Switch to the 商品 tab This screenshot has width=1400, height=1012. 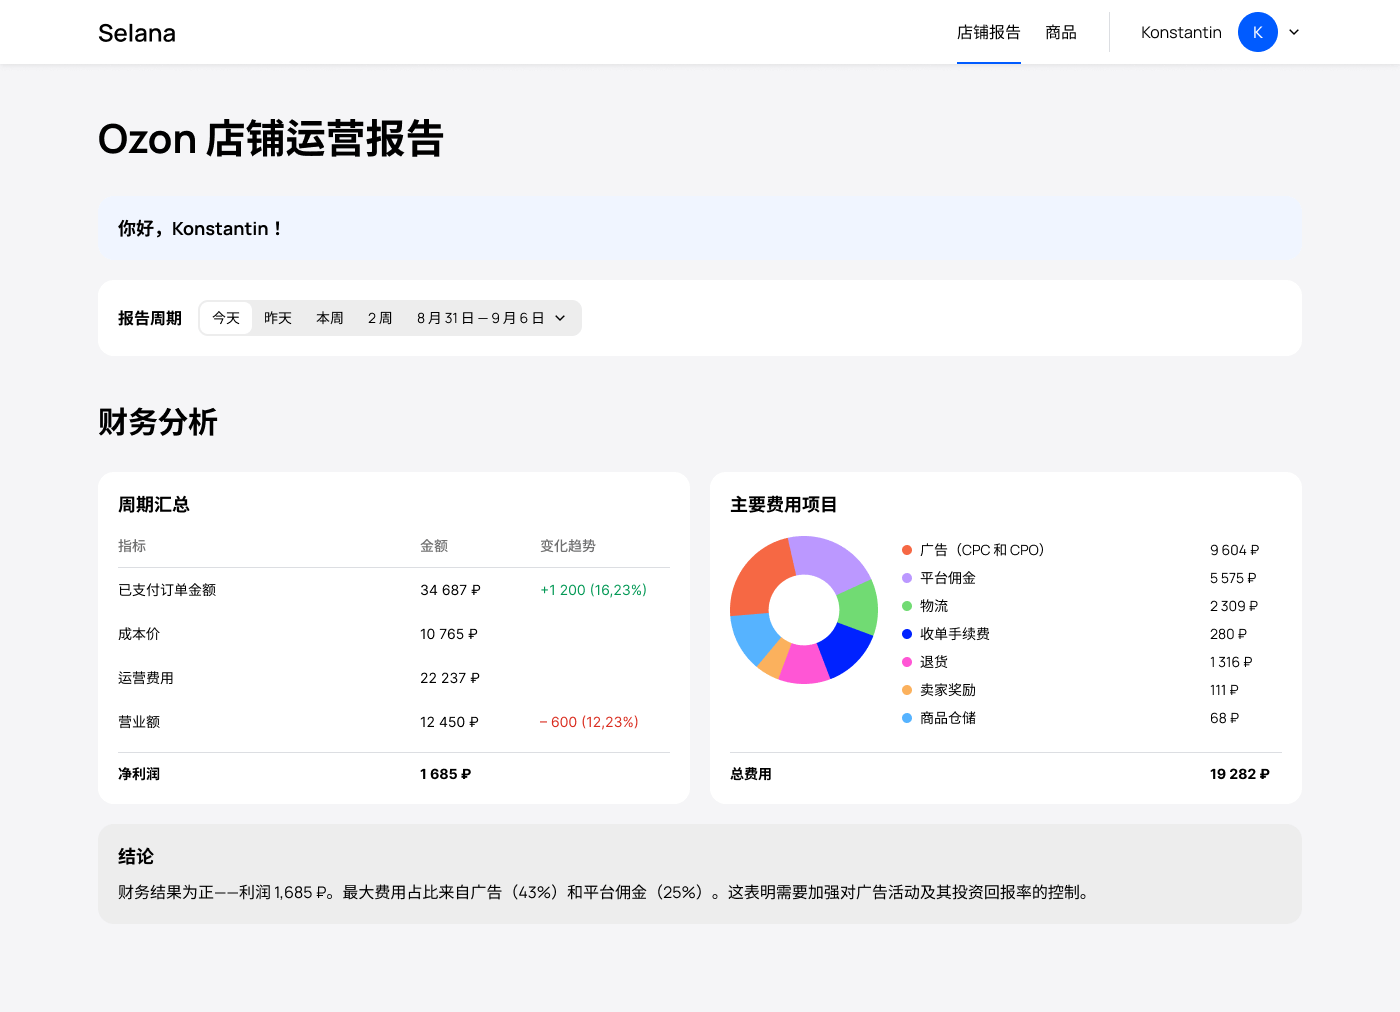pos(1060,33)
